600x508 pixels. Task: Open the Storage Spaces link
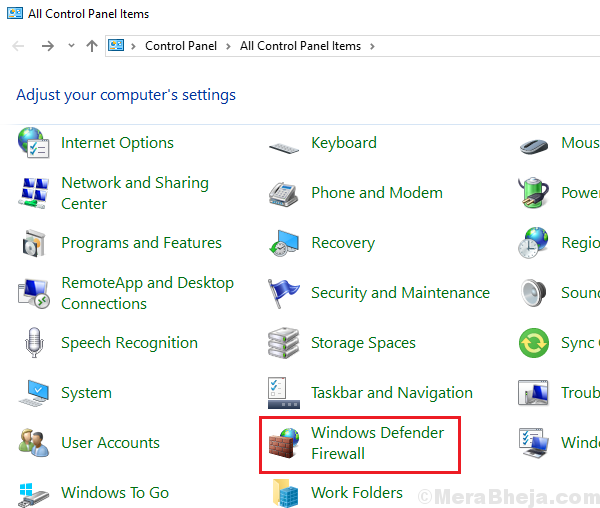click(364, 343)
